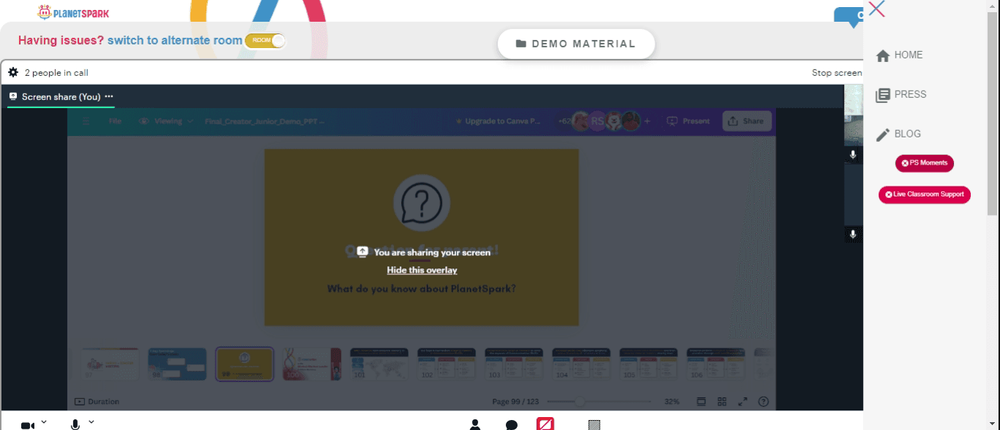Click the 32% zoom value
Image resolution: width=1000 pixels, height=430 pixels.
click(x=672, y=401)
